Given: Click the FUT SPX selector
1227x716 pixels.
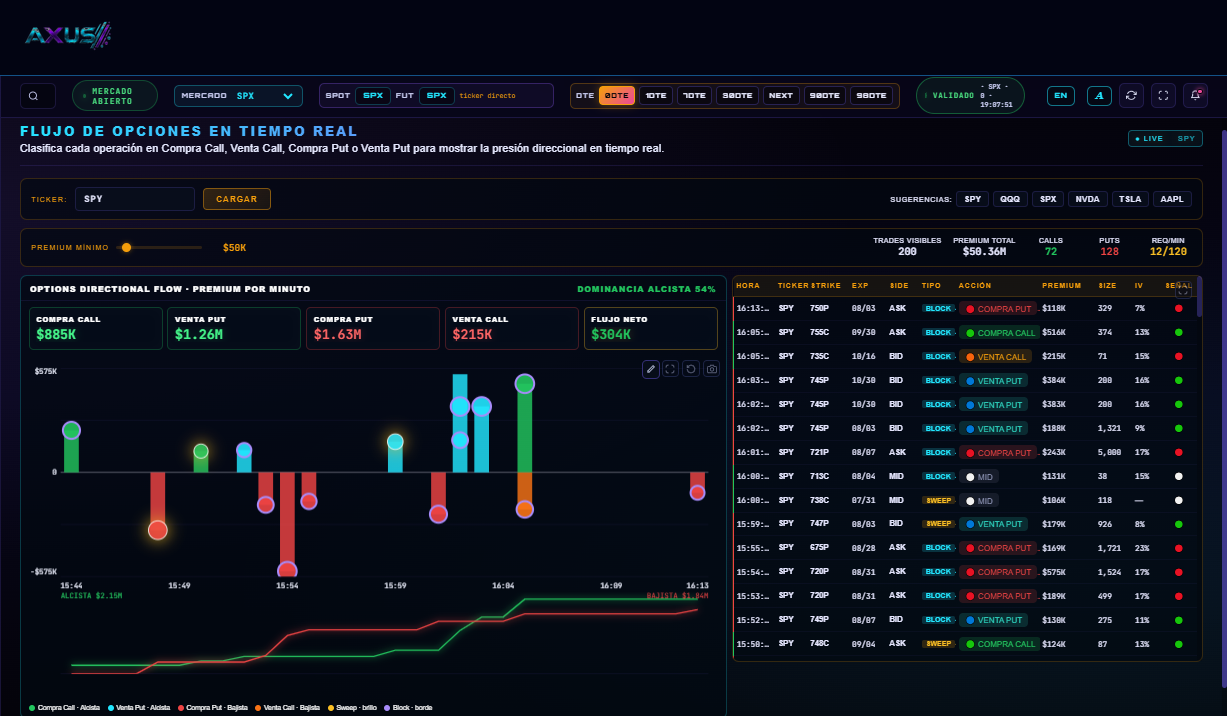Looking at the screenshot, I should point(436,96).
